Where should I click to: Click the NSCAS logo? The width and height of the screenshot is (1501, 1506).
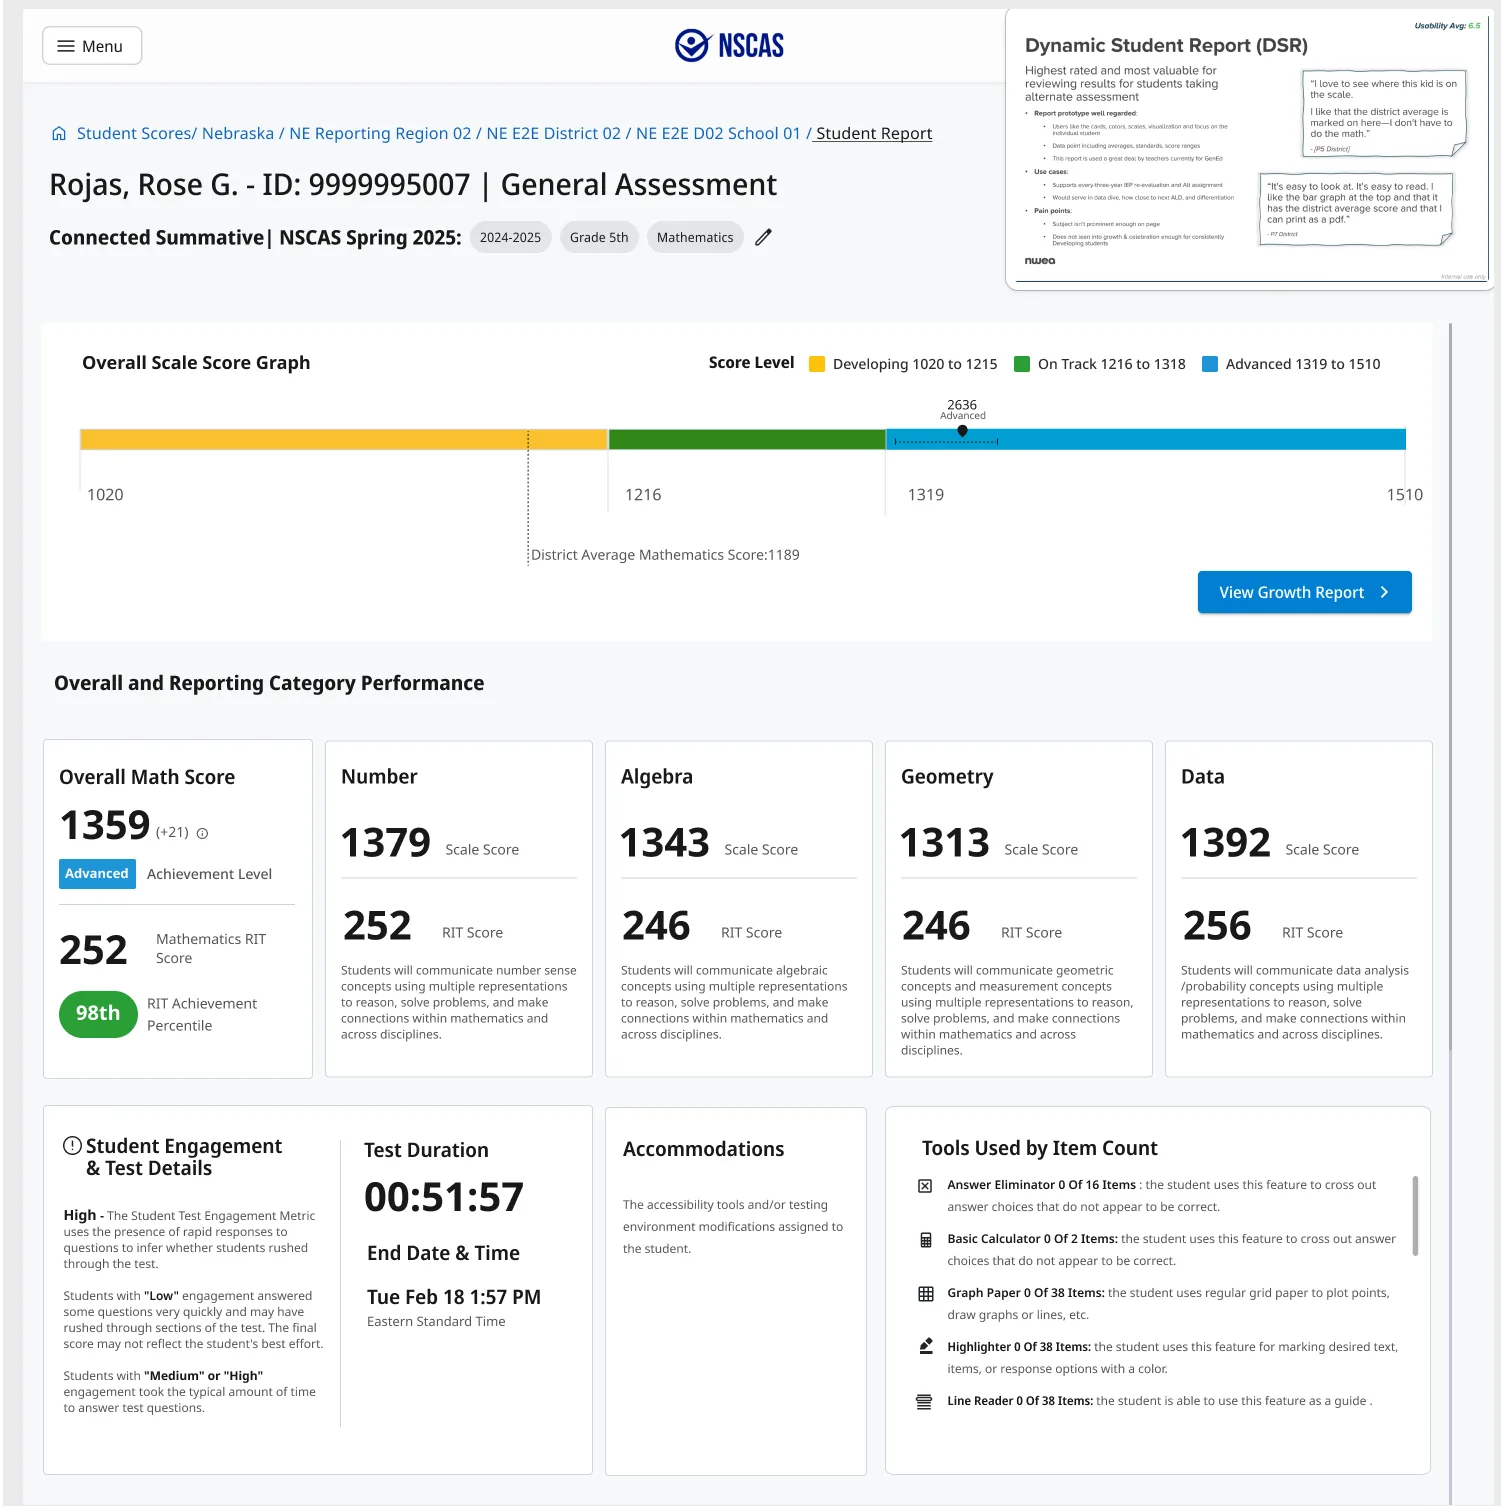pyautogui.click(x=730, y=46)
